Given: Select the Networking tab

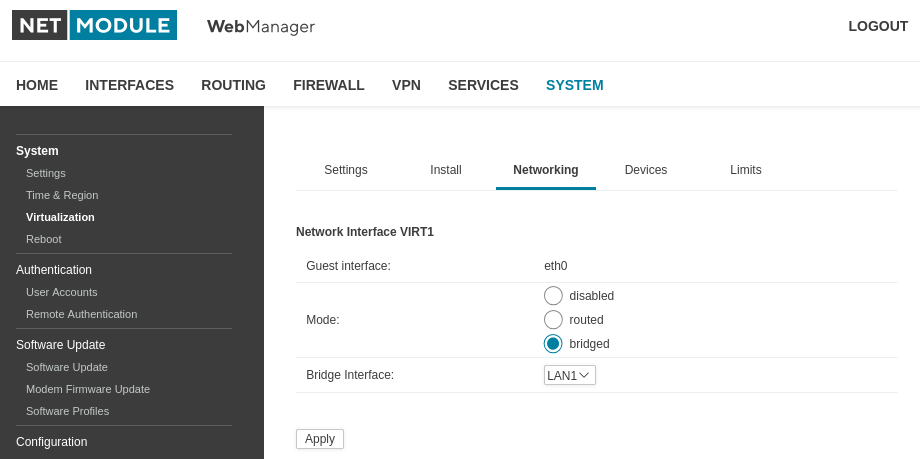Looking at the screenshot, I should (546, 170).
